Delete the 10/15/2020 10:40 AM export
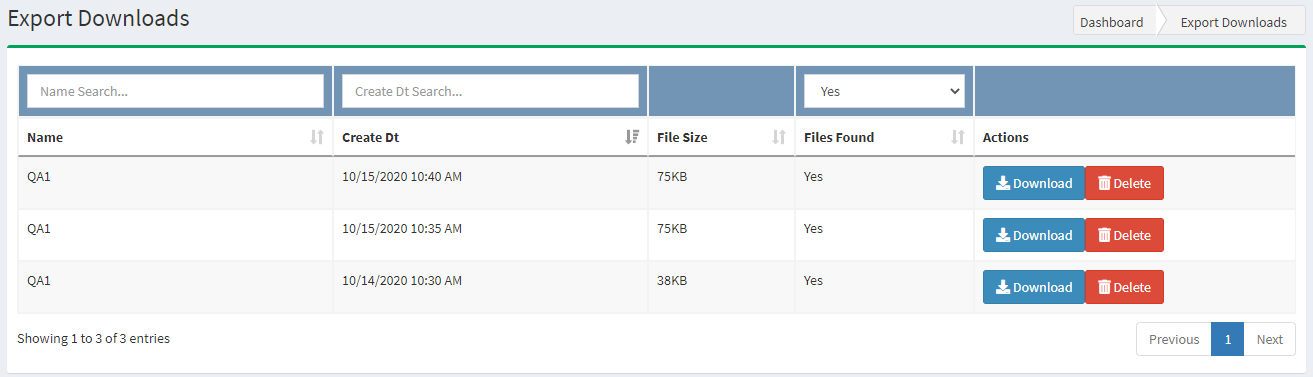 (1124, 183)
